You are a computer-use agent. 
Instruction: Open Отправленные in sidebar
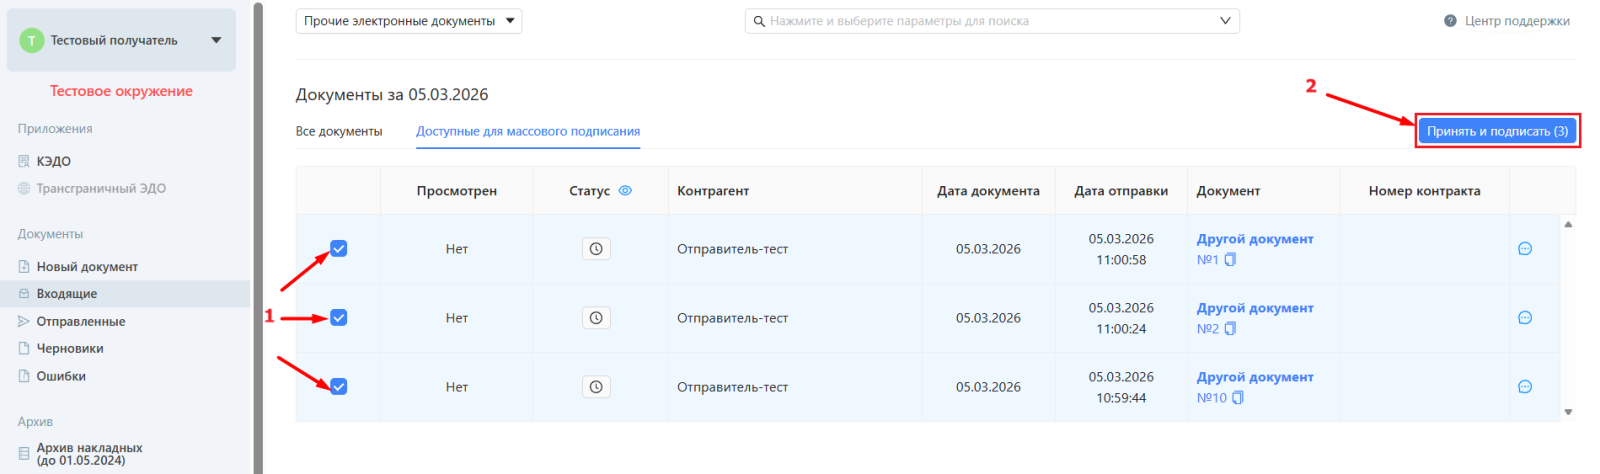click(x=80, y=322)
